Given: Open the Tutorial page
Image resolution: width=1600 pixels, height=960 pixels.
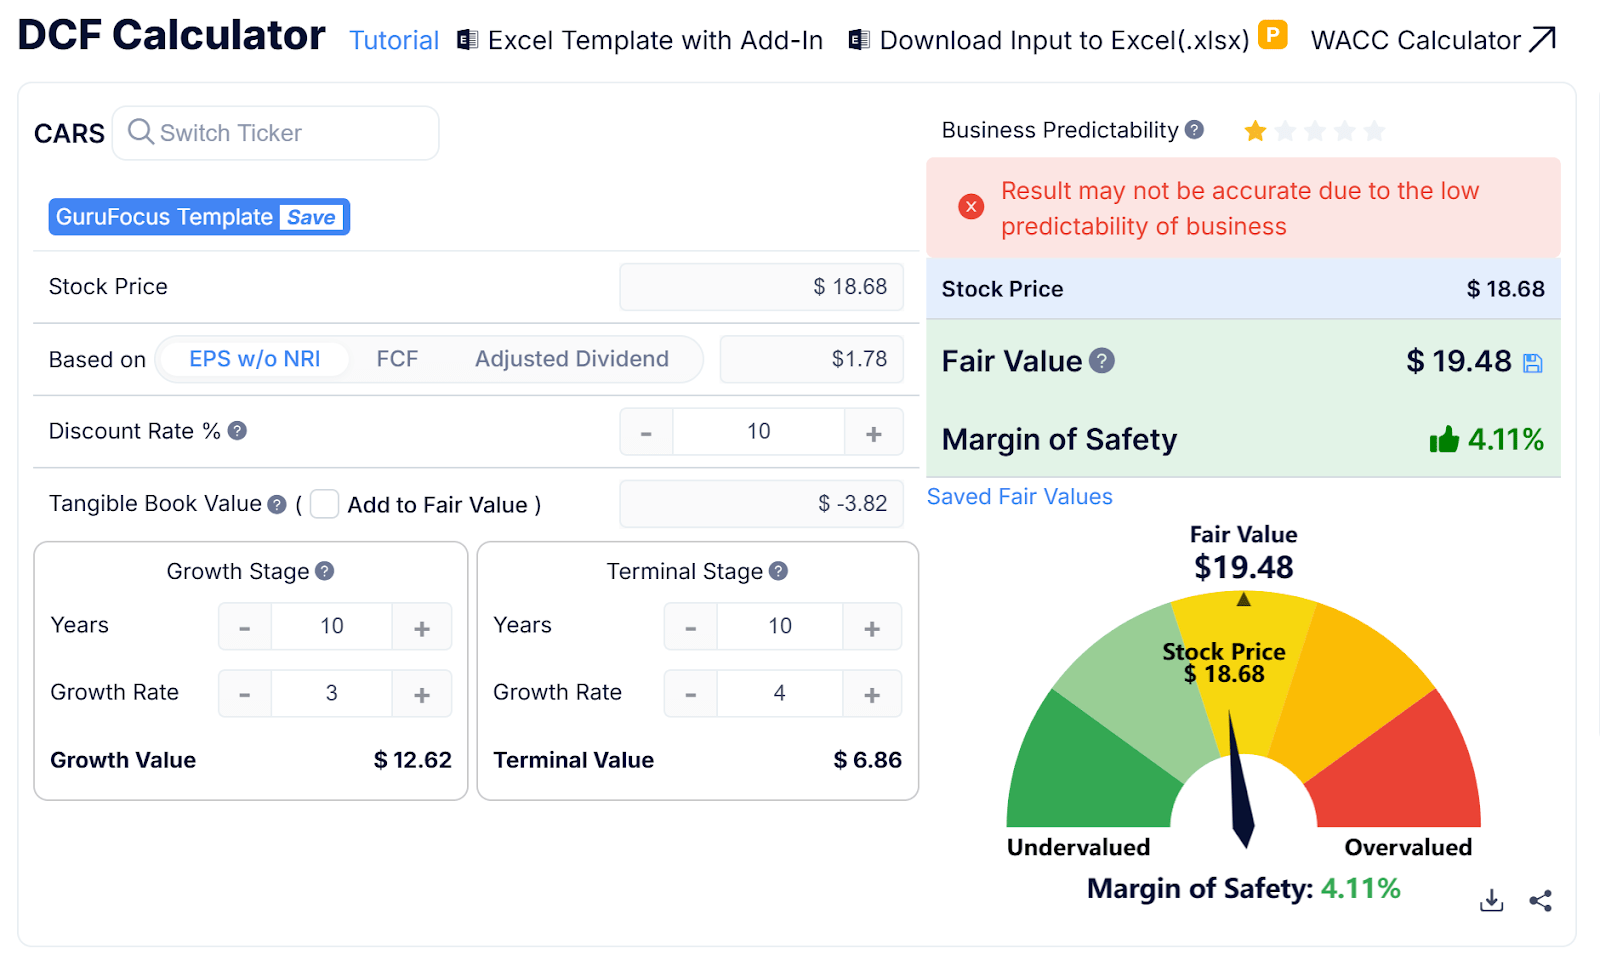Looking at the screenshot, I should (393, 40).
